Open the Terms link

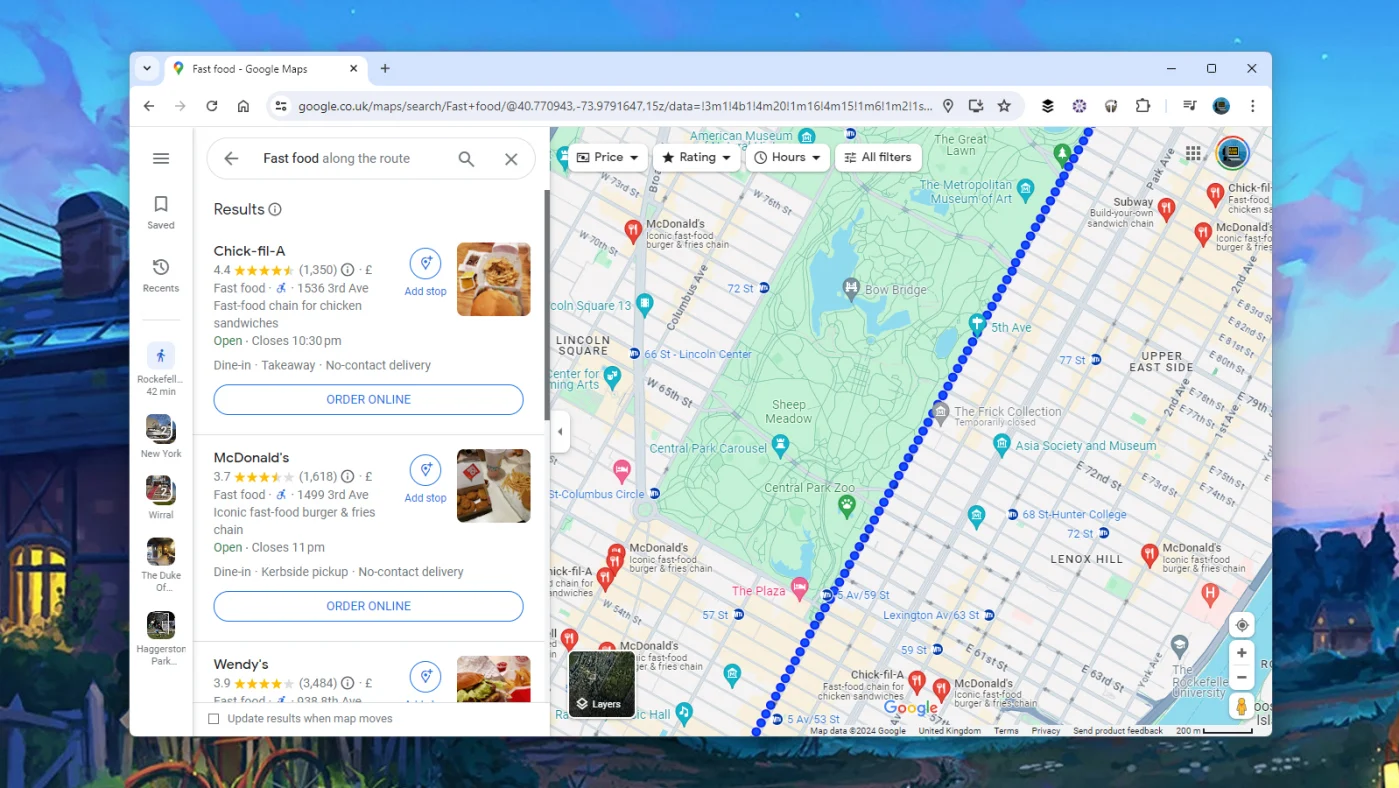(x=1006, y=731)
